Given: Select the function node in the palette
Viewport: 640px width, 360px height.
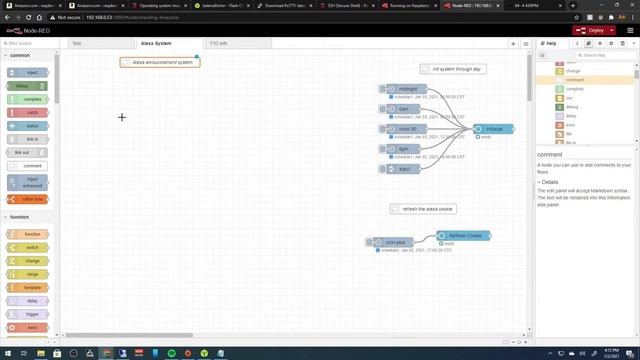Looking at the screenshot, I should point(27,234).
